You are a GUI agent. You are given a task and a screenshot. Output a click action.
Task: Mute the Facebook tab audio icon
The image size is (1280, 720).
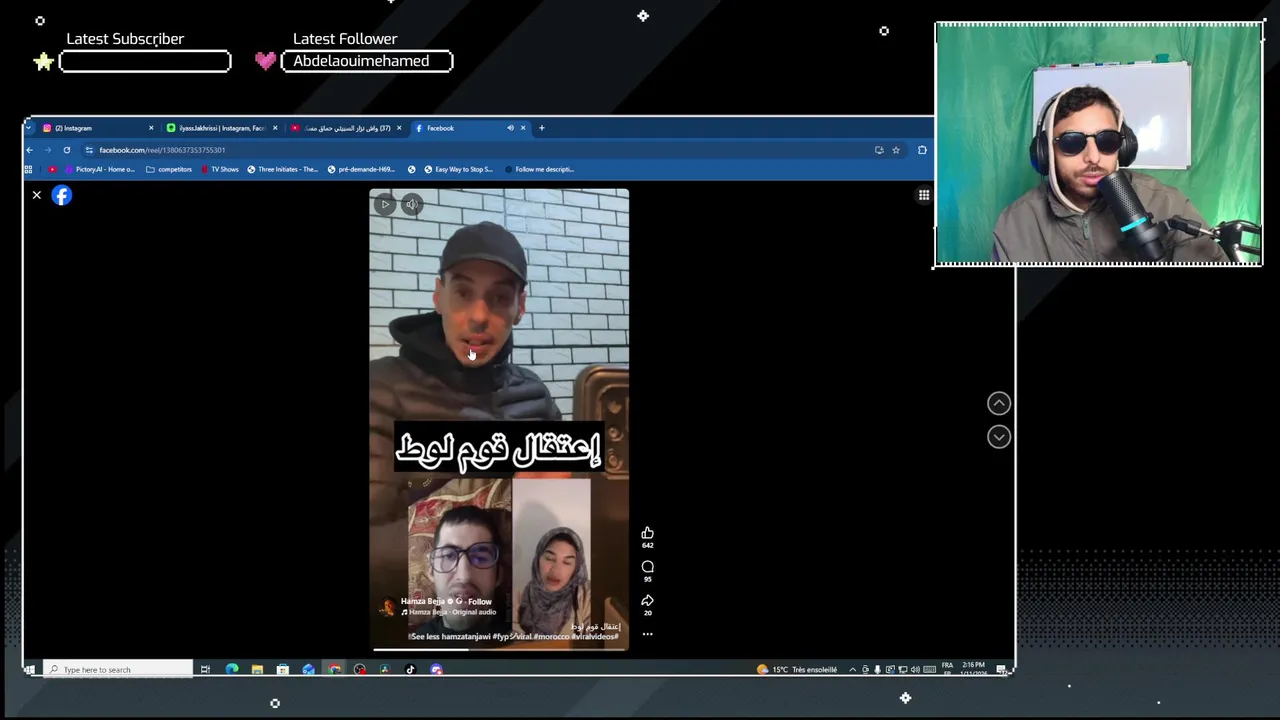pos(510,128)
